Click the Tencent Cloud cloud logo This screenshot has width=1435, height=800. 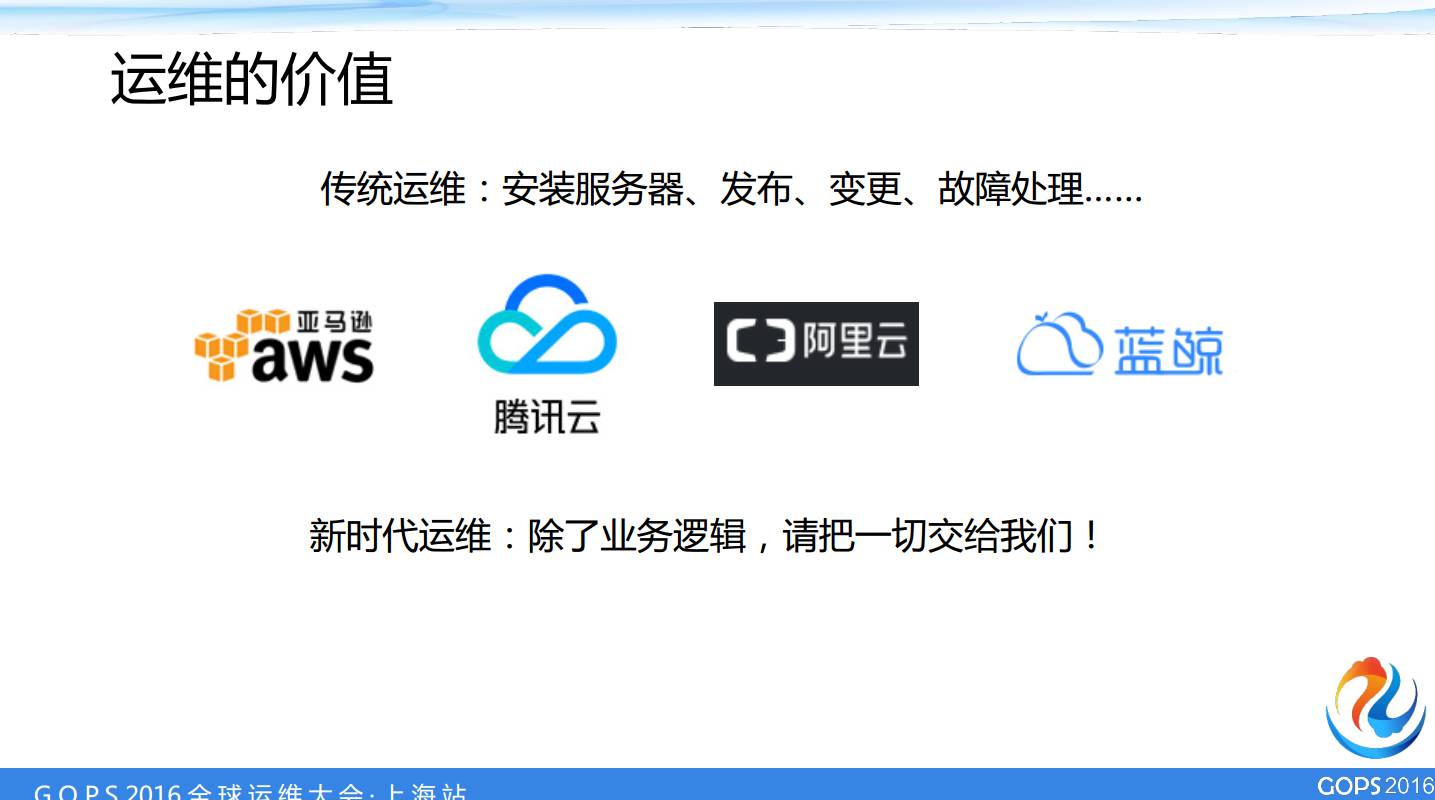pyautogui.click(x=547, y=324)
